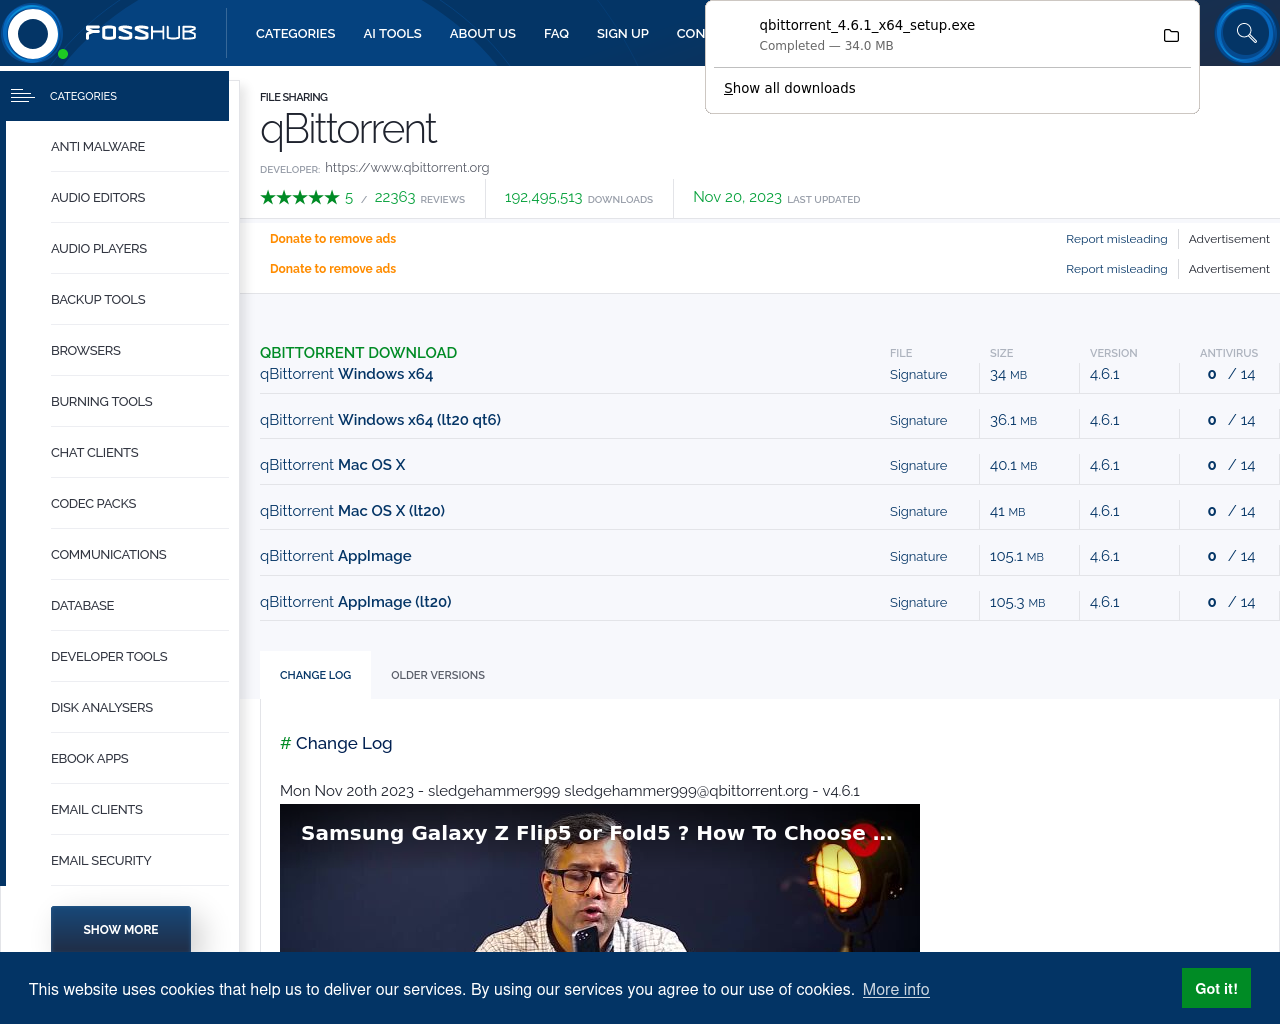Screen dimensions: 1280x1024
Task: Click the Nov 20, 2023 last updated date
Action: point(737,197)
